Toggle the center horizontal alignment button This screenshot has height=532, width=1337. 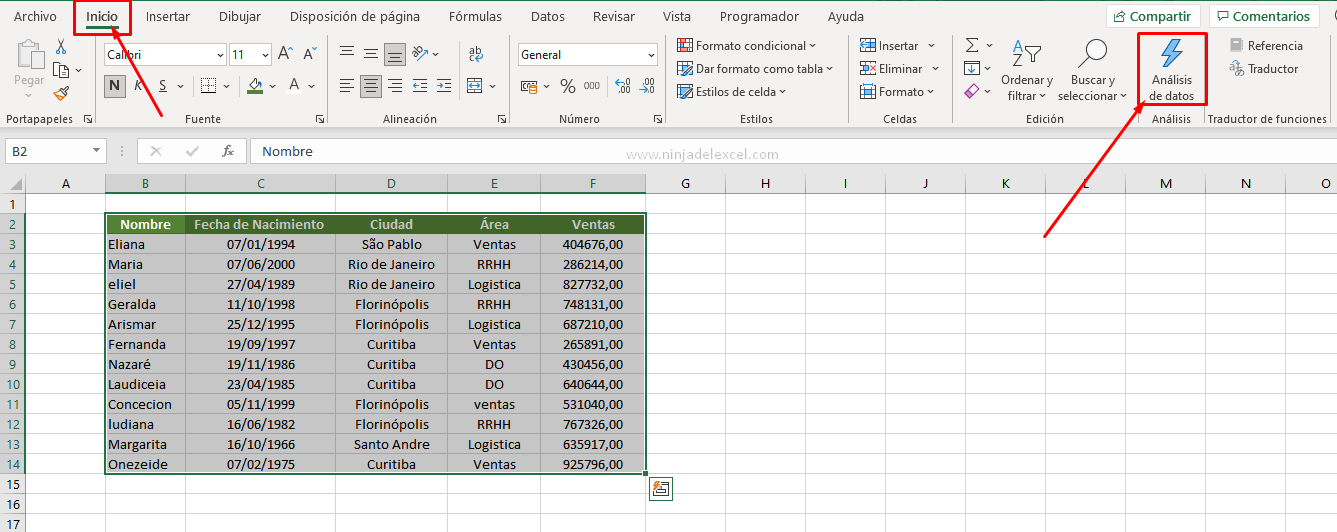pyautogui.click(x=371, y=86)
